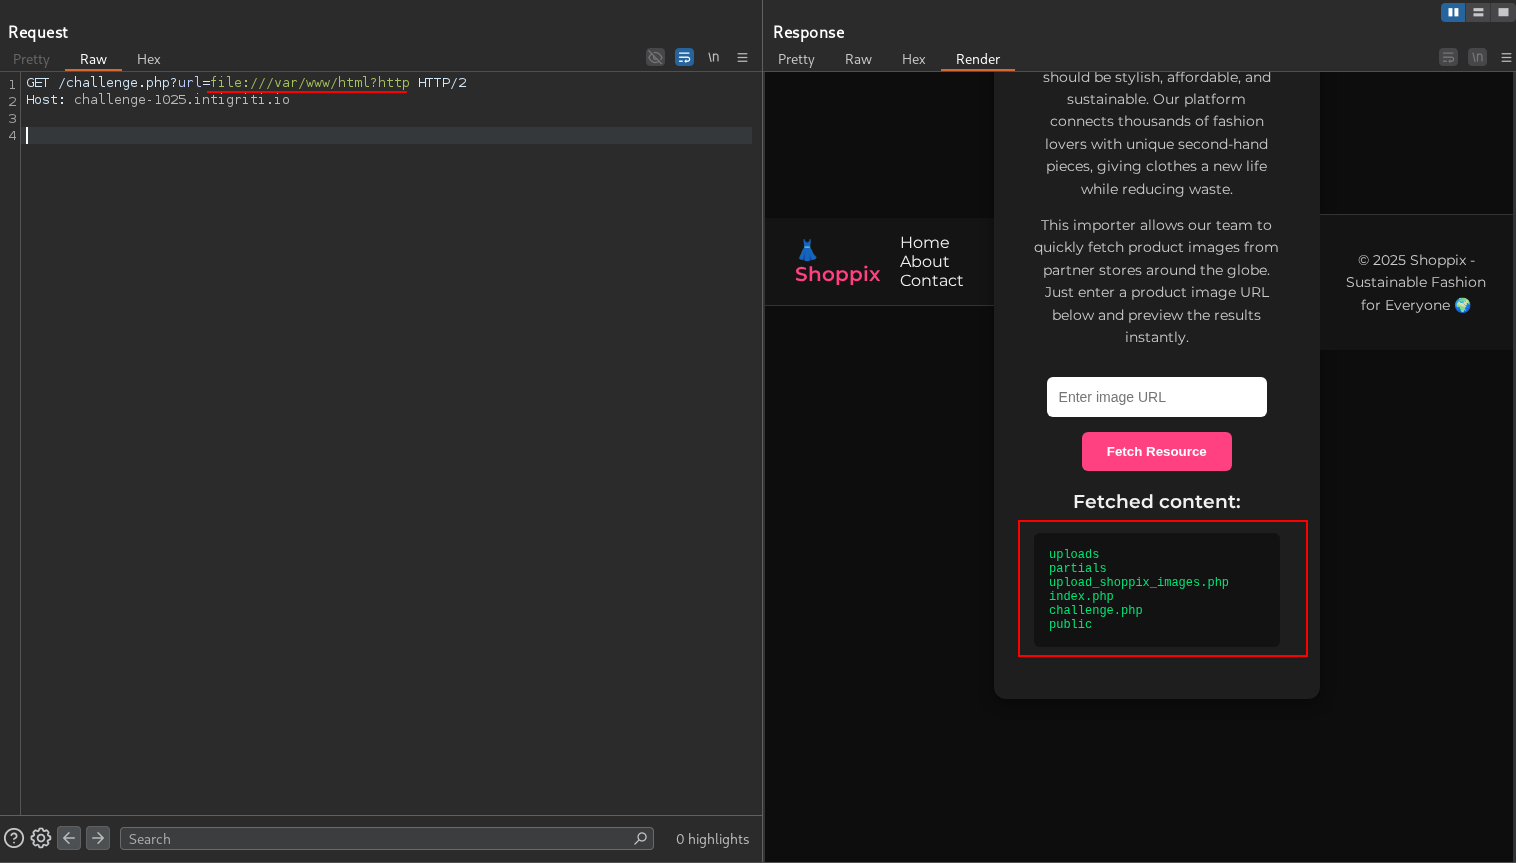Image resolution: width=1516 pixels, height=863 pixels.
Task: Click the Response \n non-printable icon
Action: tap(1477, 57)
